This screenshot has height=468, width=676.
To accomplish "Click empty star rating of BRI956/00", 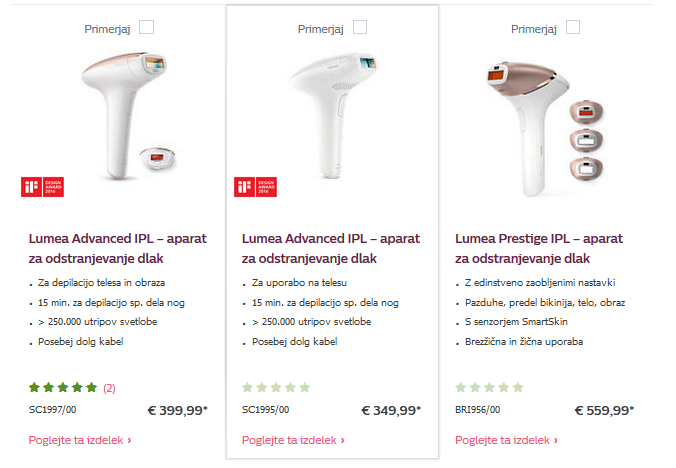I will (x=489, y=387).
